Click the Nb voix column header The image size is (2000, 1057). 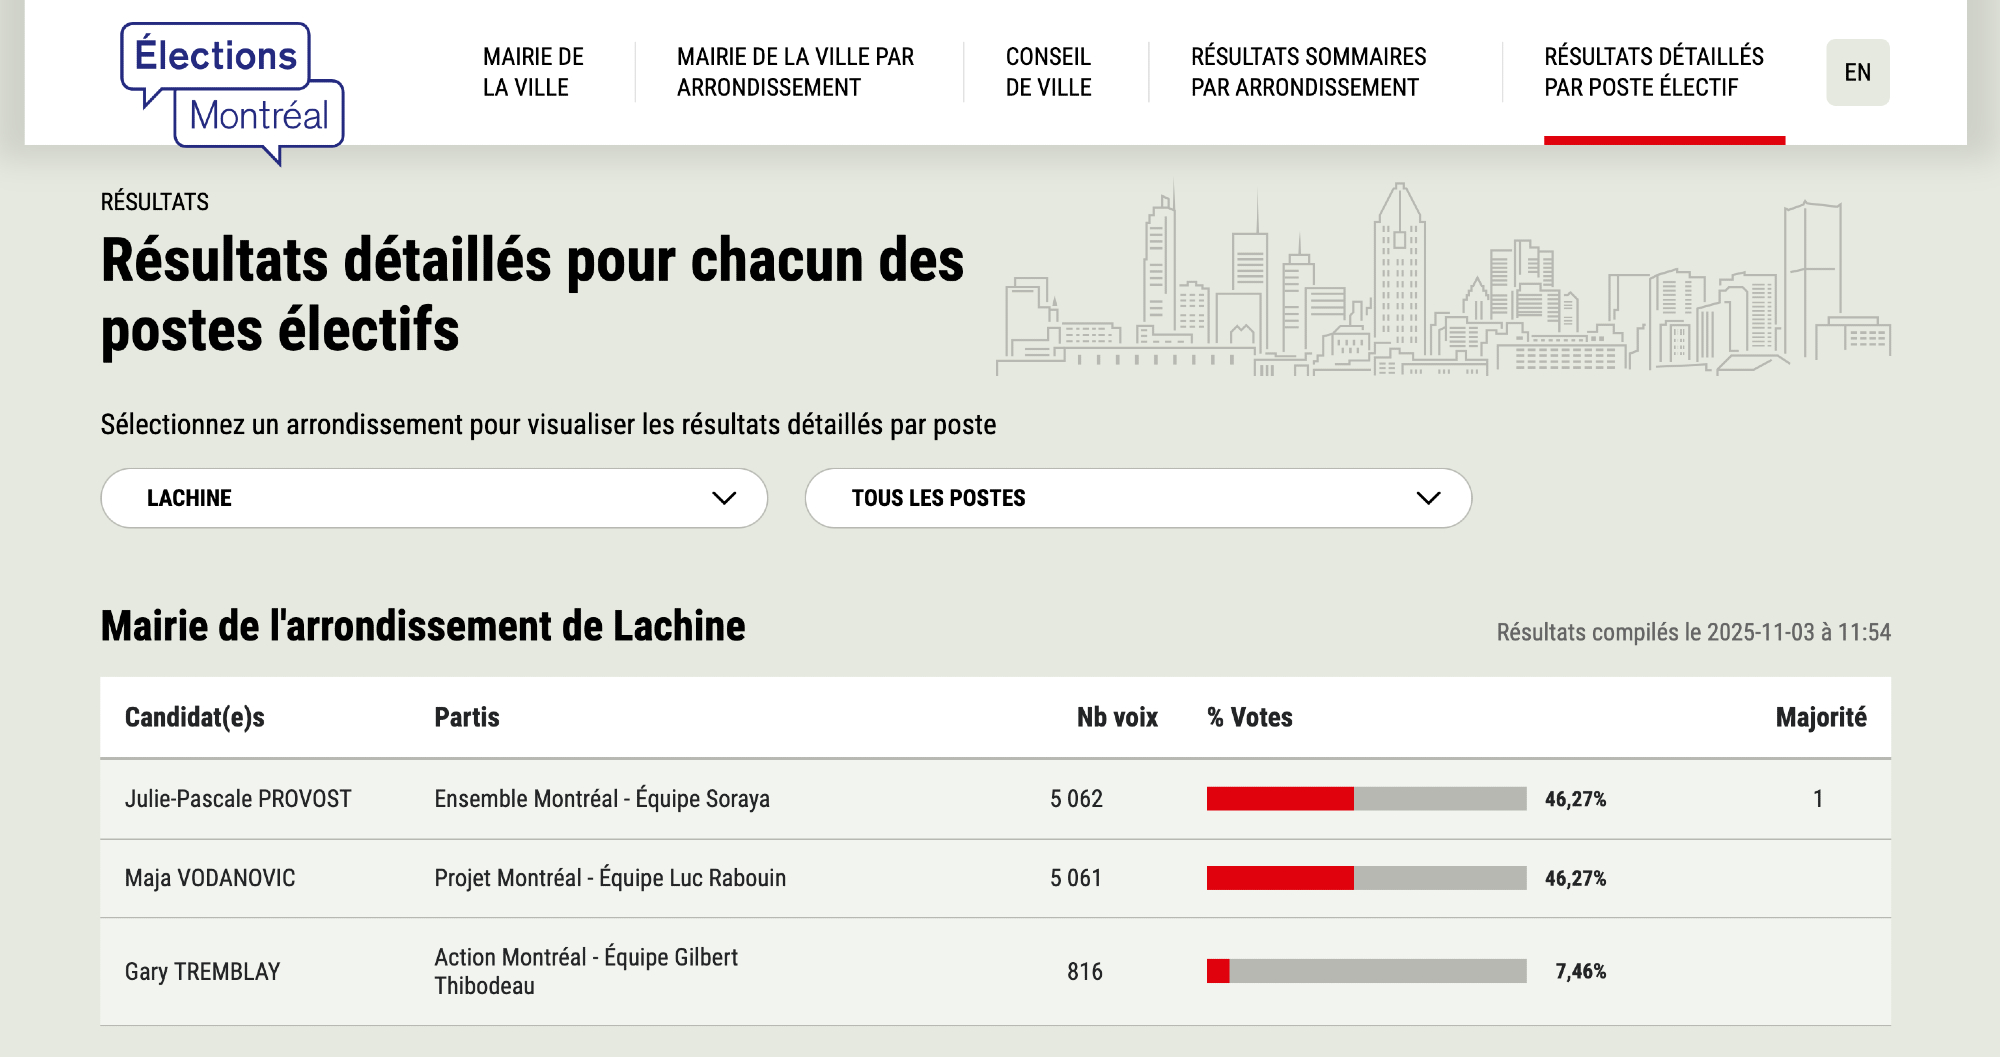[1116, 717]
